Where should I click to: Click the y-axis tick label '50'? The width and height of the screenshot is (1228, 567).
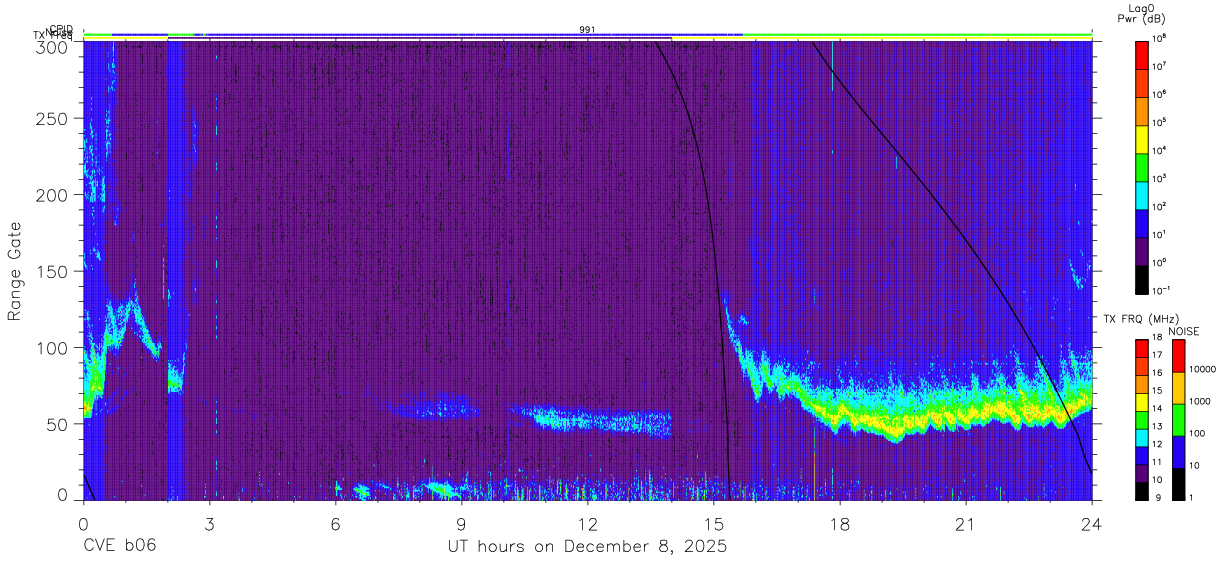(58, 423)
